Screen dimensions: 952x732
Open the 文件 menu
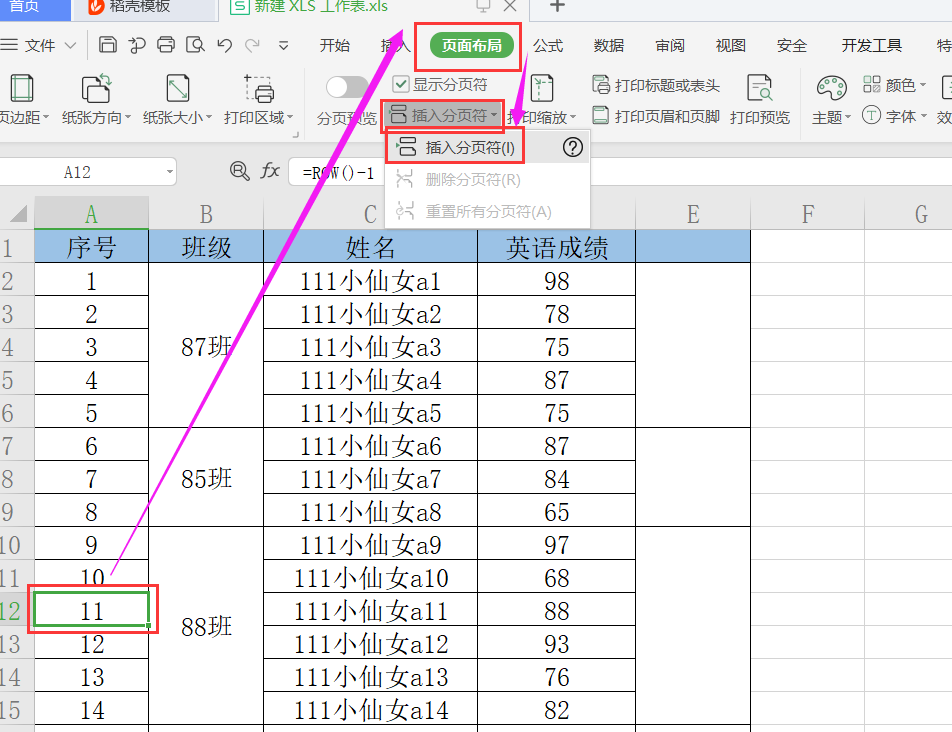coord(40,46)
